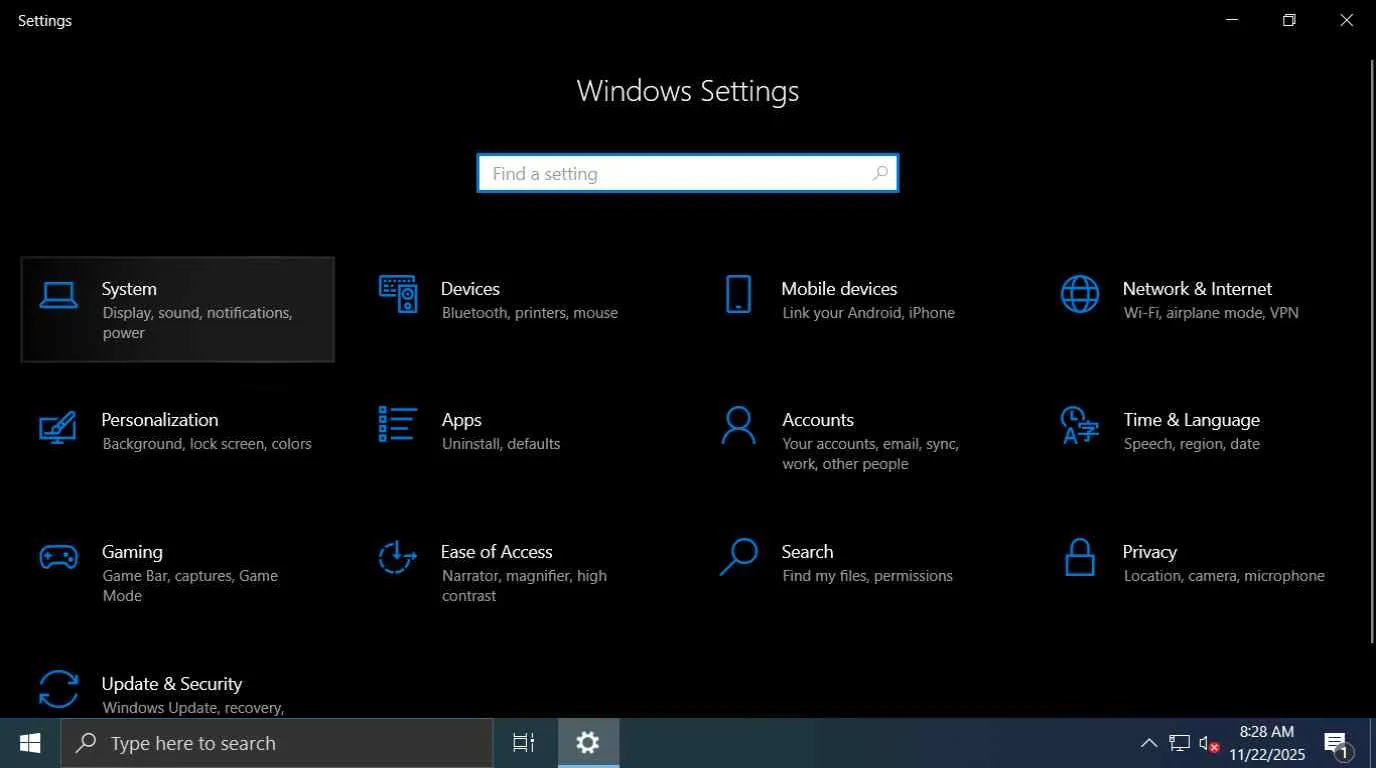Open the Action Center notifications icon
Viewport: 1376px width, 768px height.
(x=1337, y=744)
